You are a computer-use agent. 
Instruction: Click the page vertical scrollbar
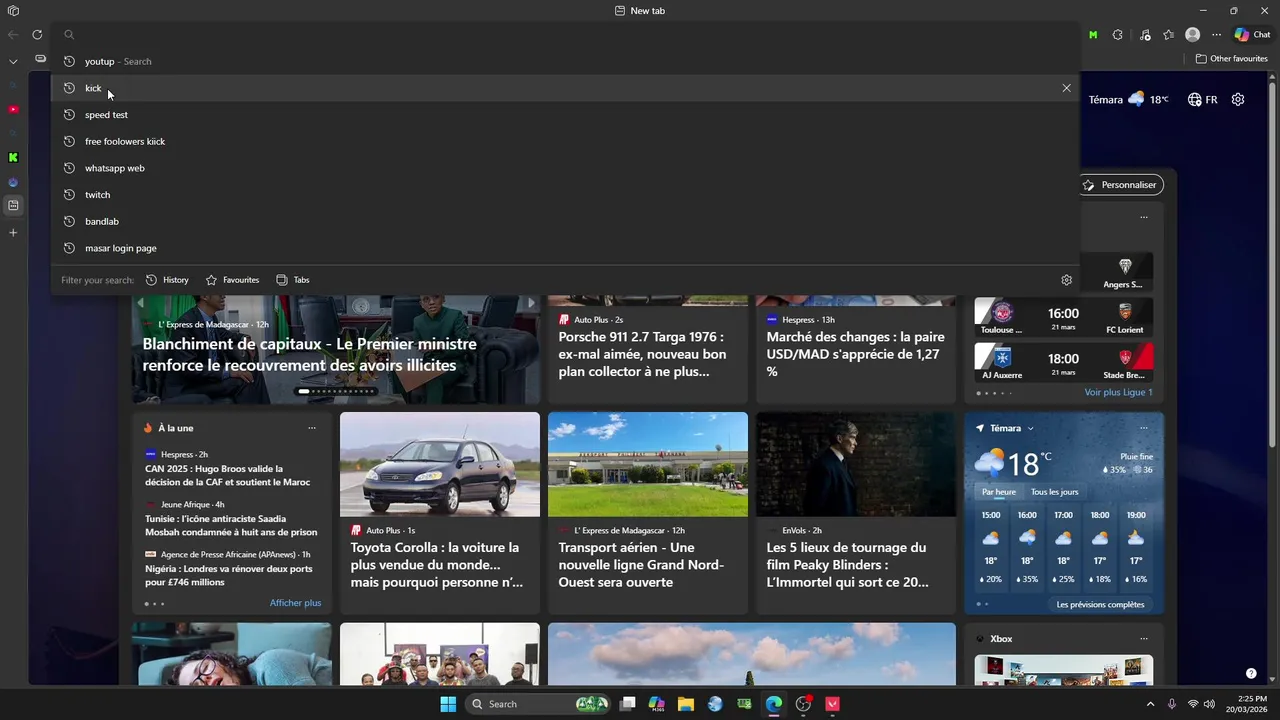[x=1274, y=265]
